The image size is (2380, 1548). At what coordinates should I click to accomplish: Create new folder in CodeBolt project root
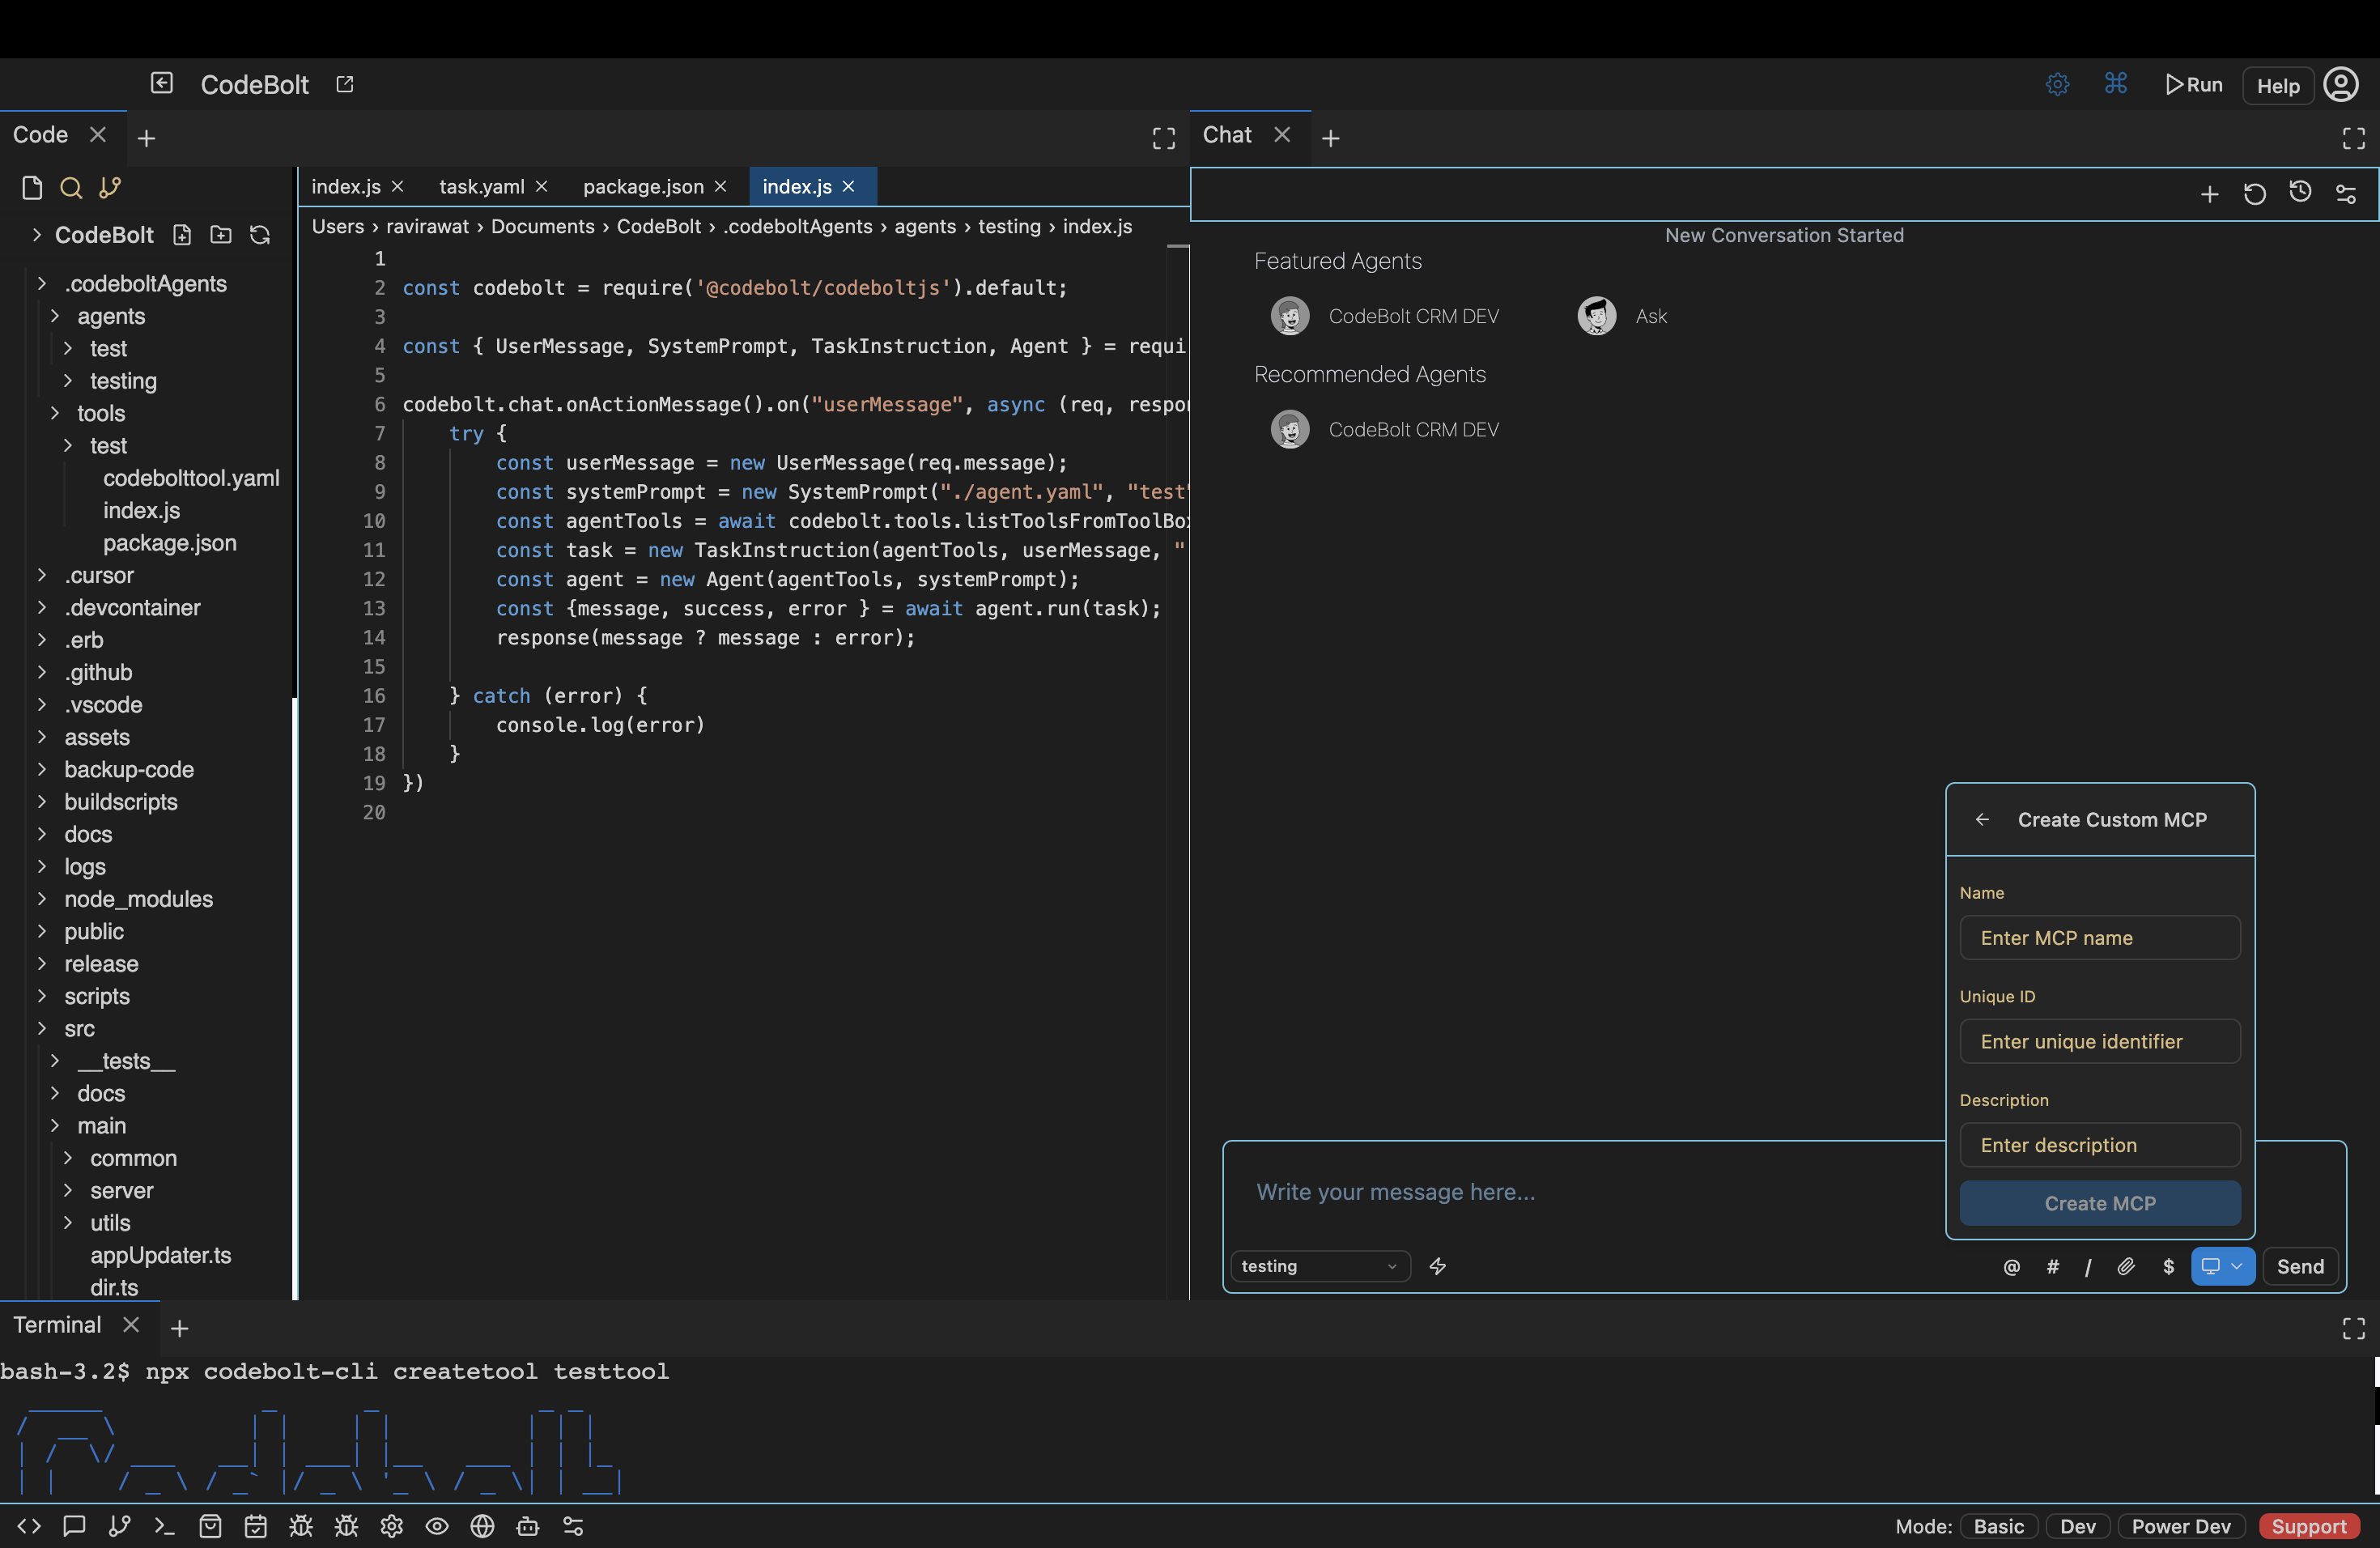pyautogui.click(x=221, y=235)
